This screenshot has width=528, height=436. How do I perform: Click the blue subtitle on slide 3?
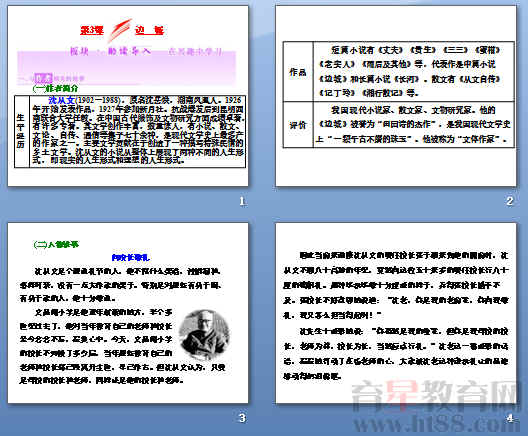[130, 258]
